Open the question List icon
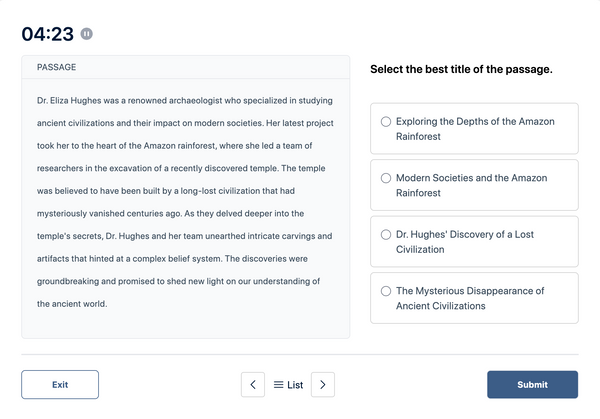The image size is (600, 419). [279, 385]
